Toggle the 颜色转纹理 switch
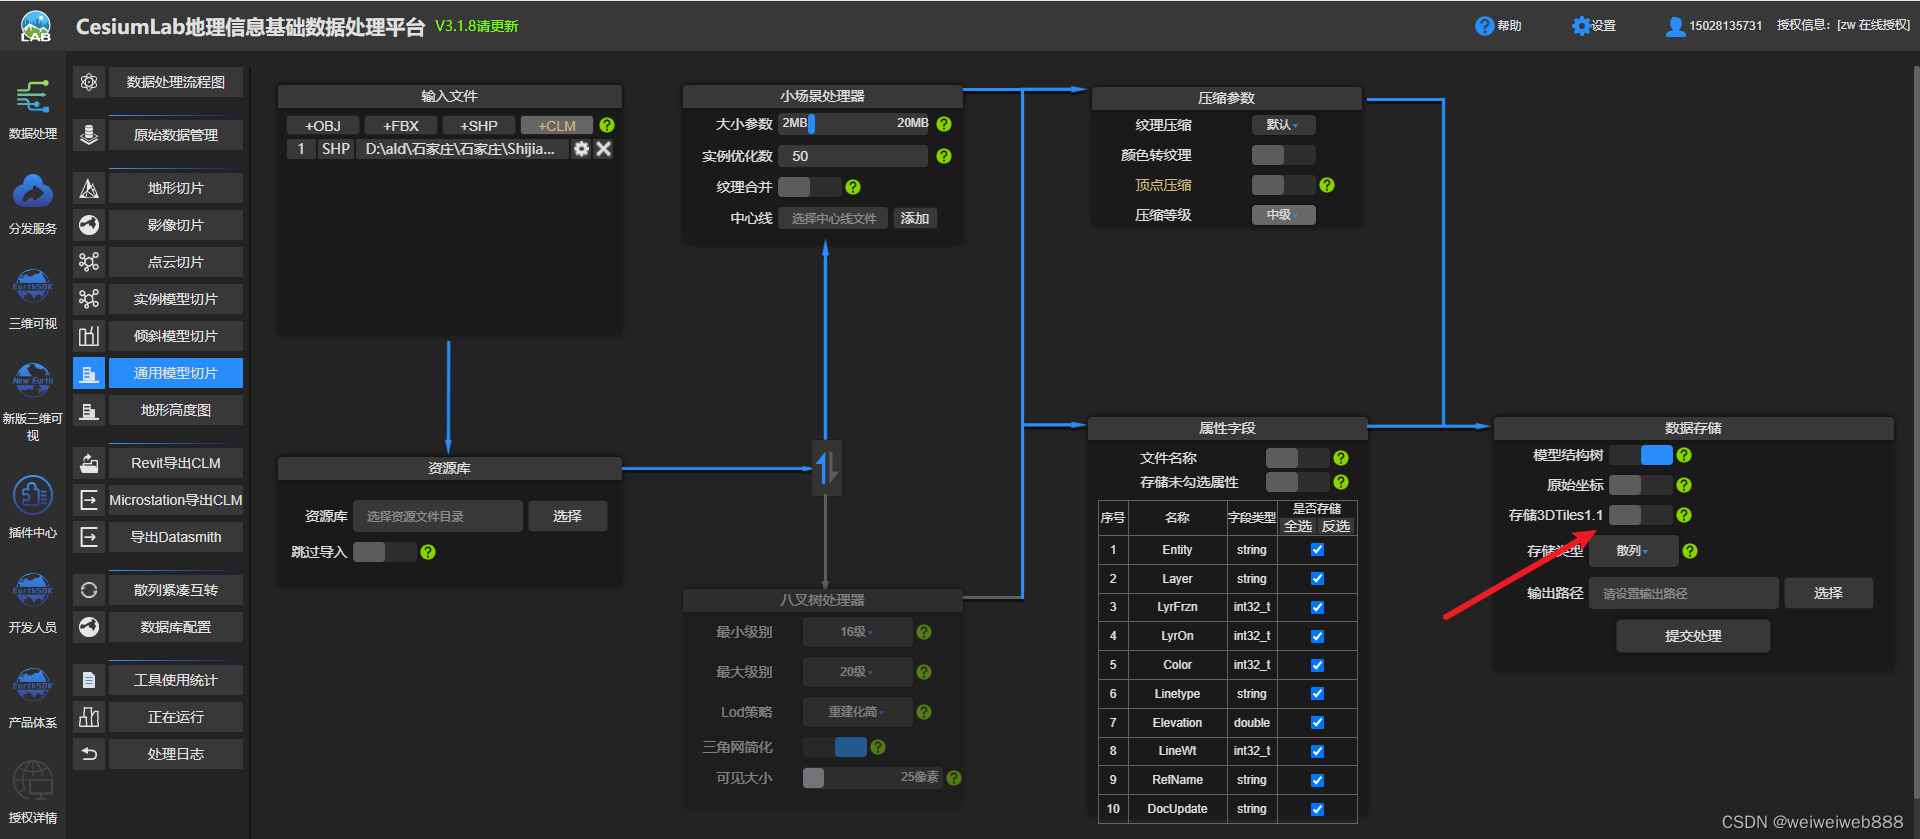The image size is (1920, 839). point(1284,155)
